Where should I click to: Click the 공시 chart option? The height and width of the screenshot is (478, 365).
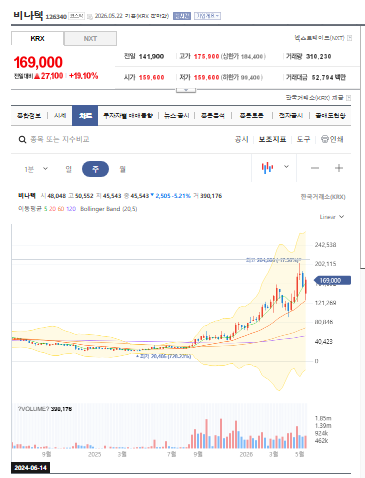(242, 139)
